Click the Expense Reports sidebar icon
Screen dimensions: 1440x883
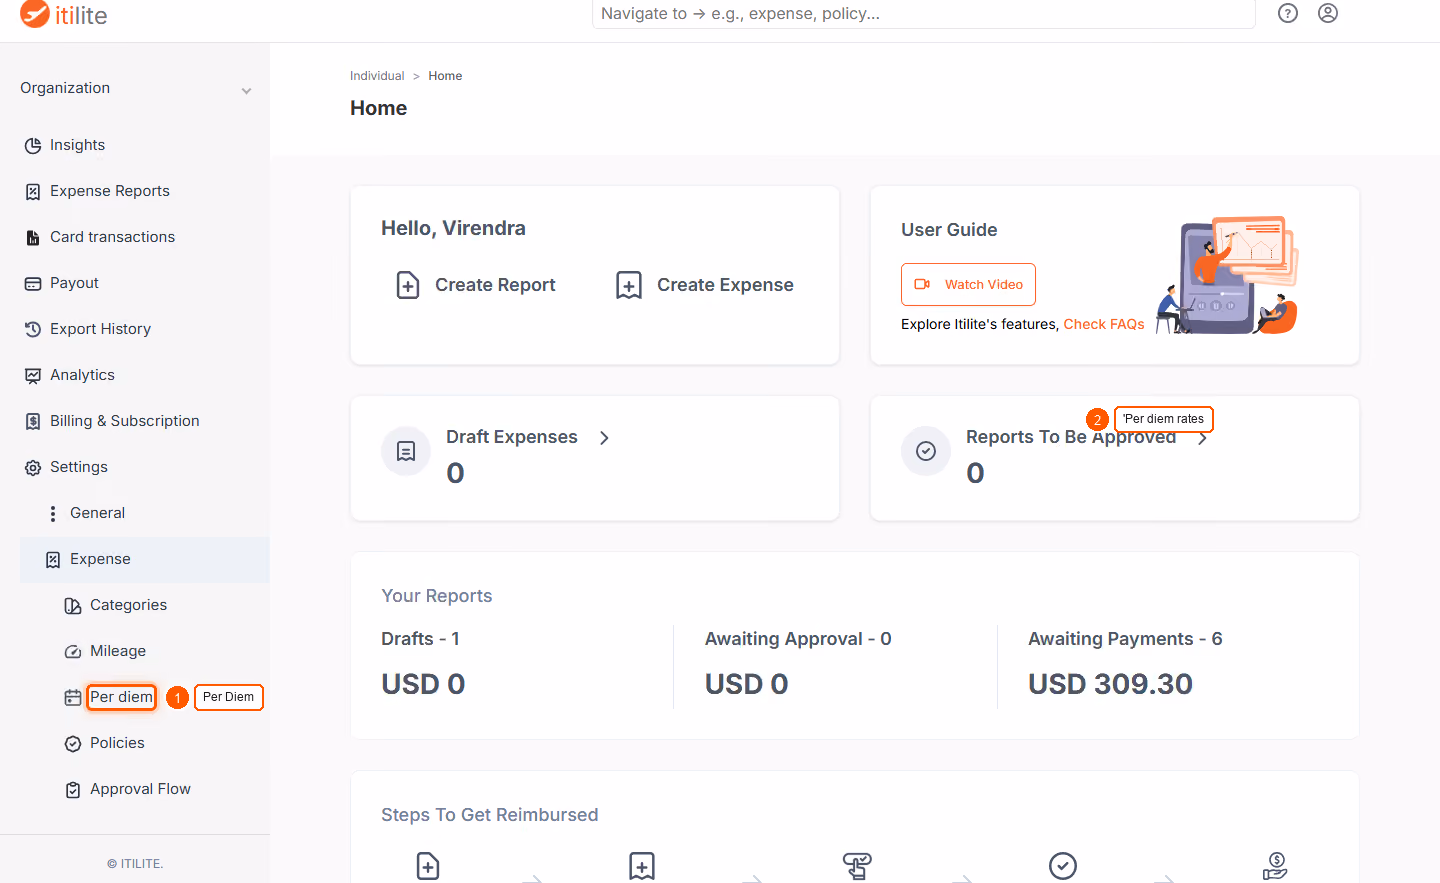(33, 192)
